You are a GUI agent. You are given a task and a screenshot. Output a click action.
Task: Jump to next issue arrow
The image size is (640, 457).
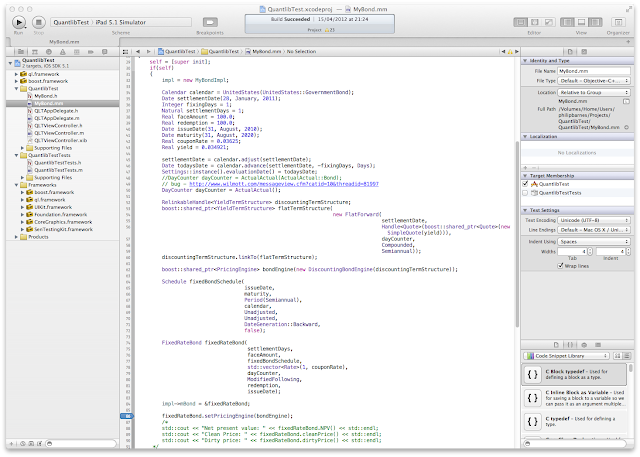tap(517, 52)
